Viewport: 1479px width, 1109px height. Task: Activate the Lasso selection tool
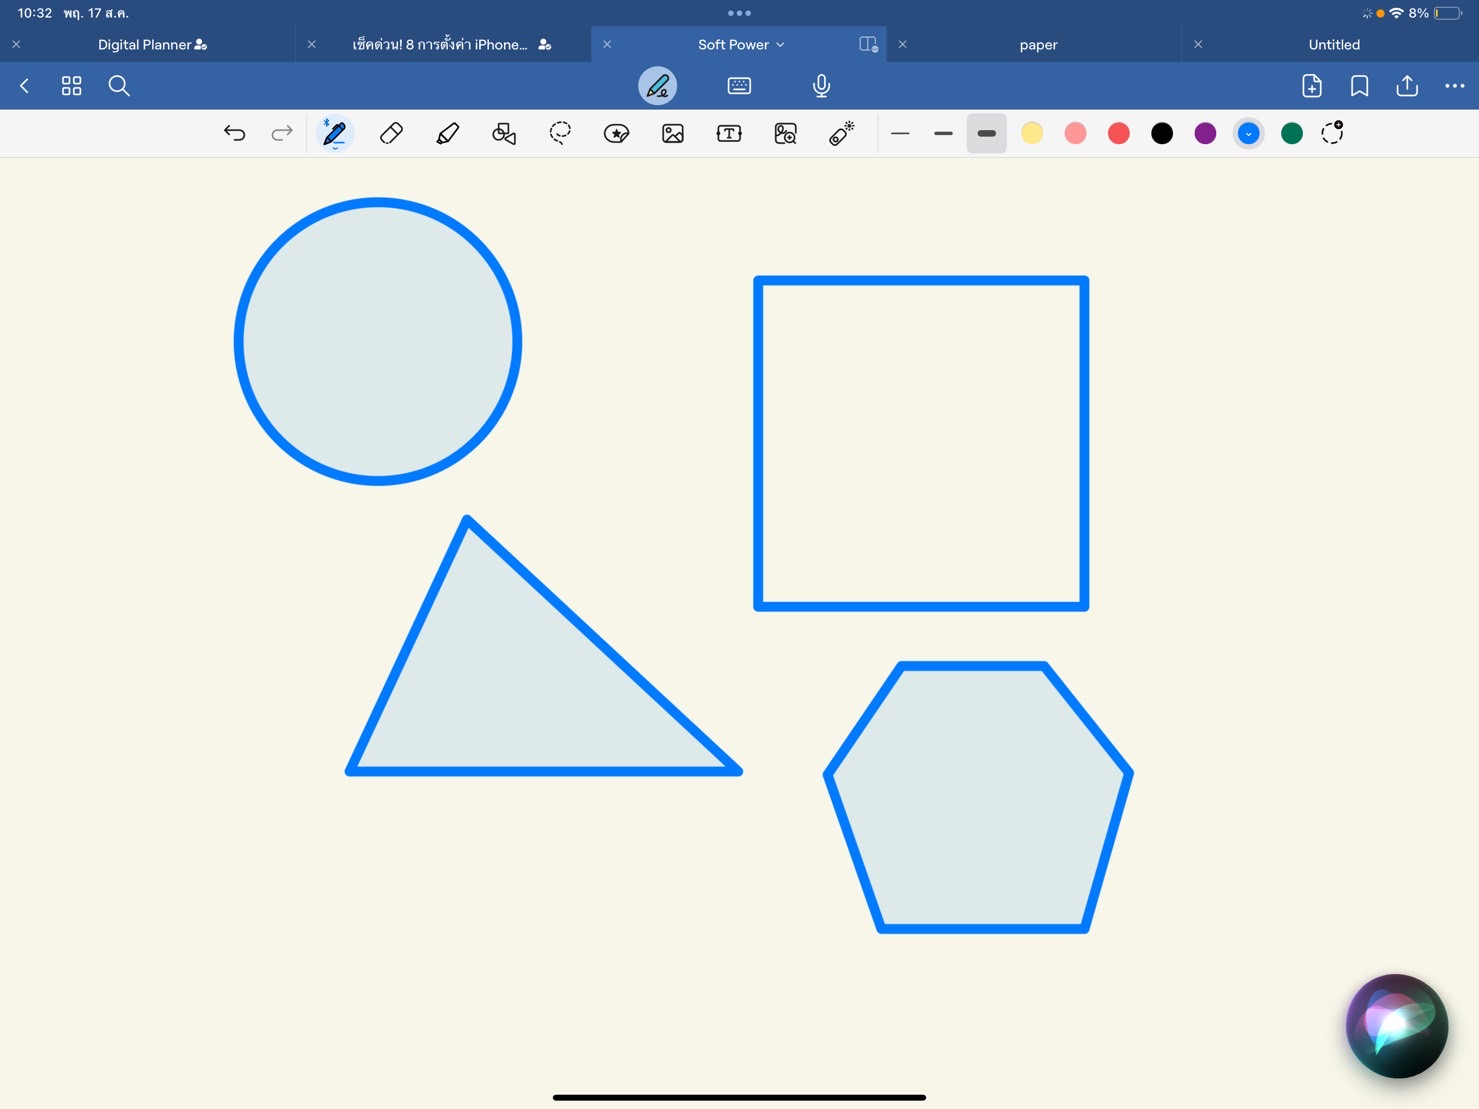(x=560, y=133)
